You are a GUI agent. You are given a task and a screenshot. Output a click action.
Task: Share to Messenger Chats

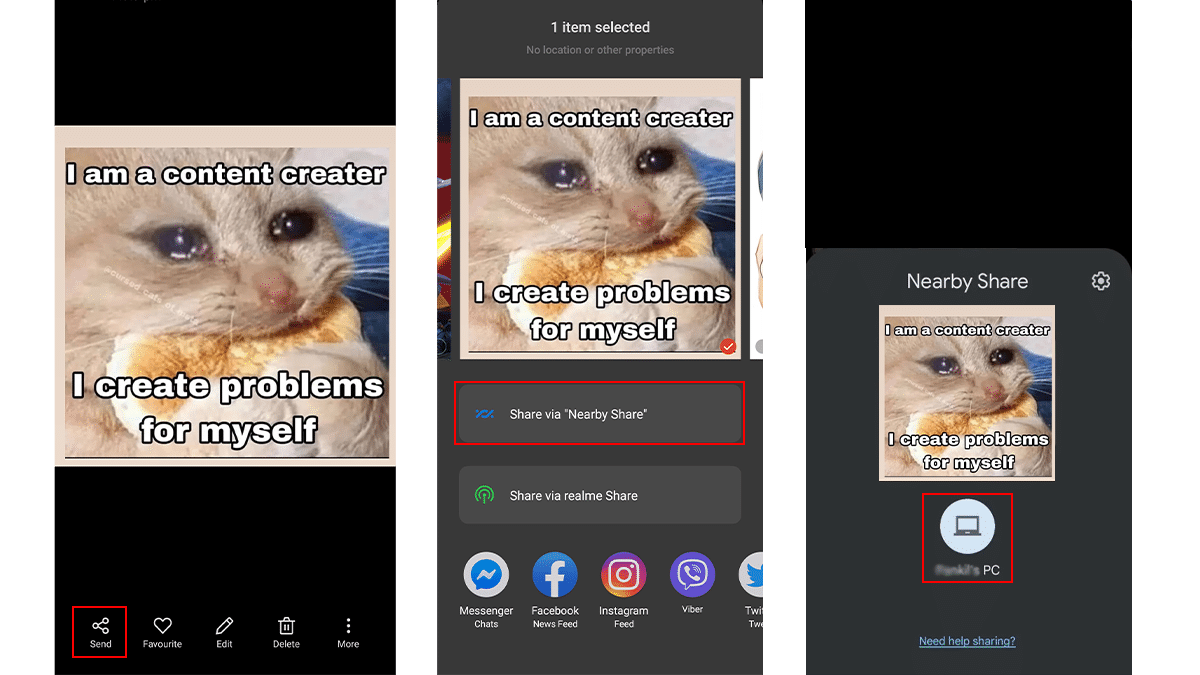(486, 576)
